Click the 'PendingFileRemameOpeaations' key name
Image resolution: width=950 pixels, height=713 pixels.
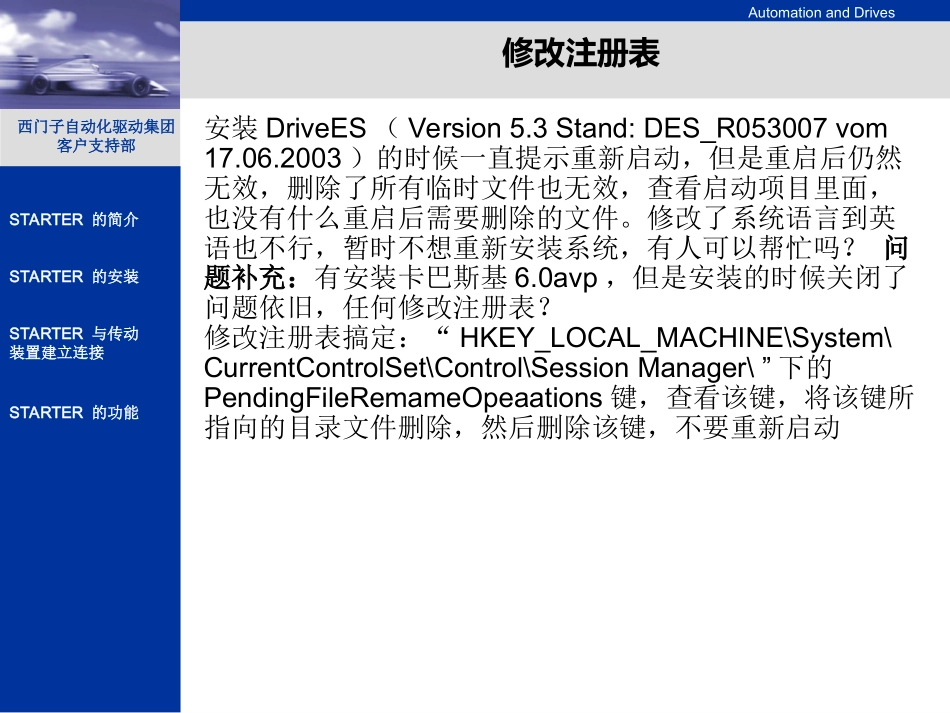point(403,398)
